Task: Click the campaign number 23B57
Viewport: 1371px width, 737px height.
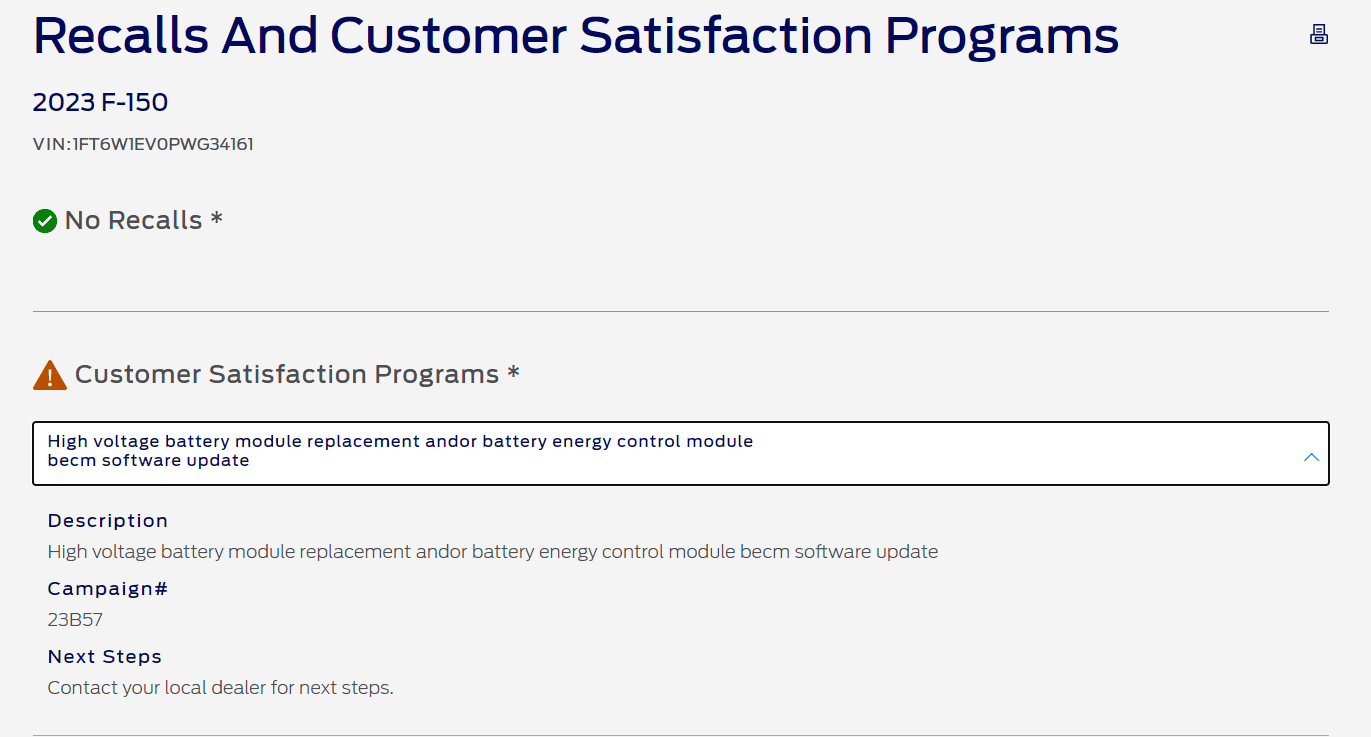Action: 75,620
